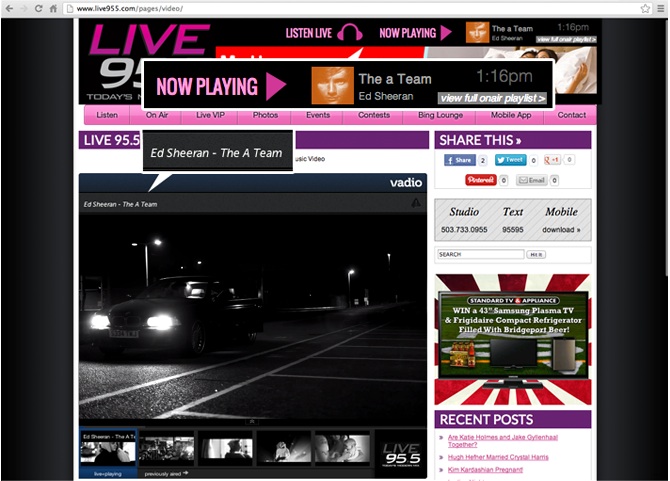Open the Bing Lounge menu item
This screenshot has height=481, width=670.
[440, 115]
